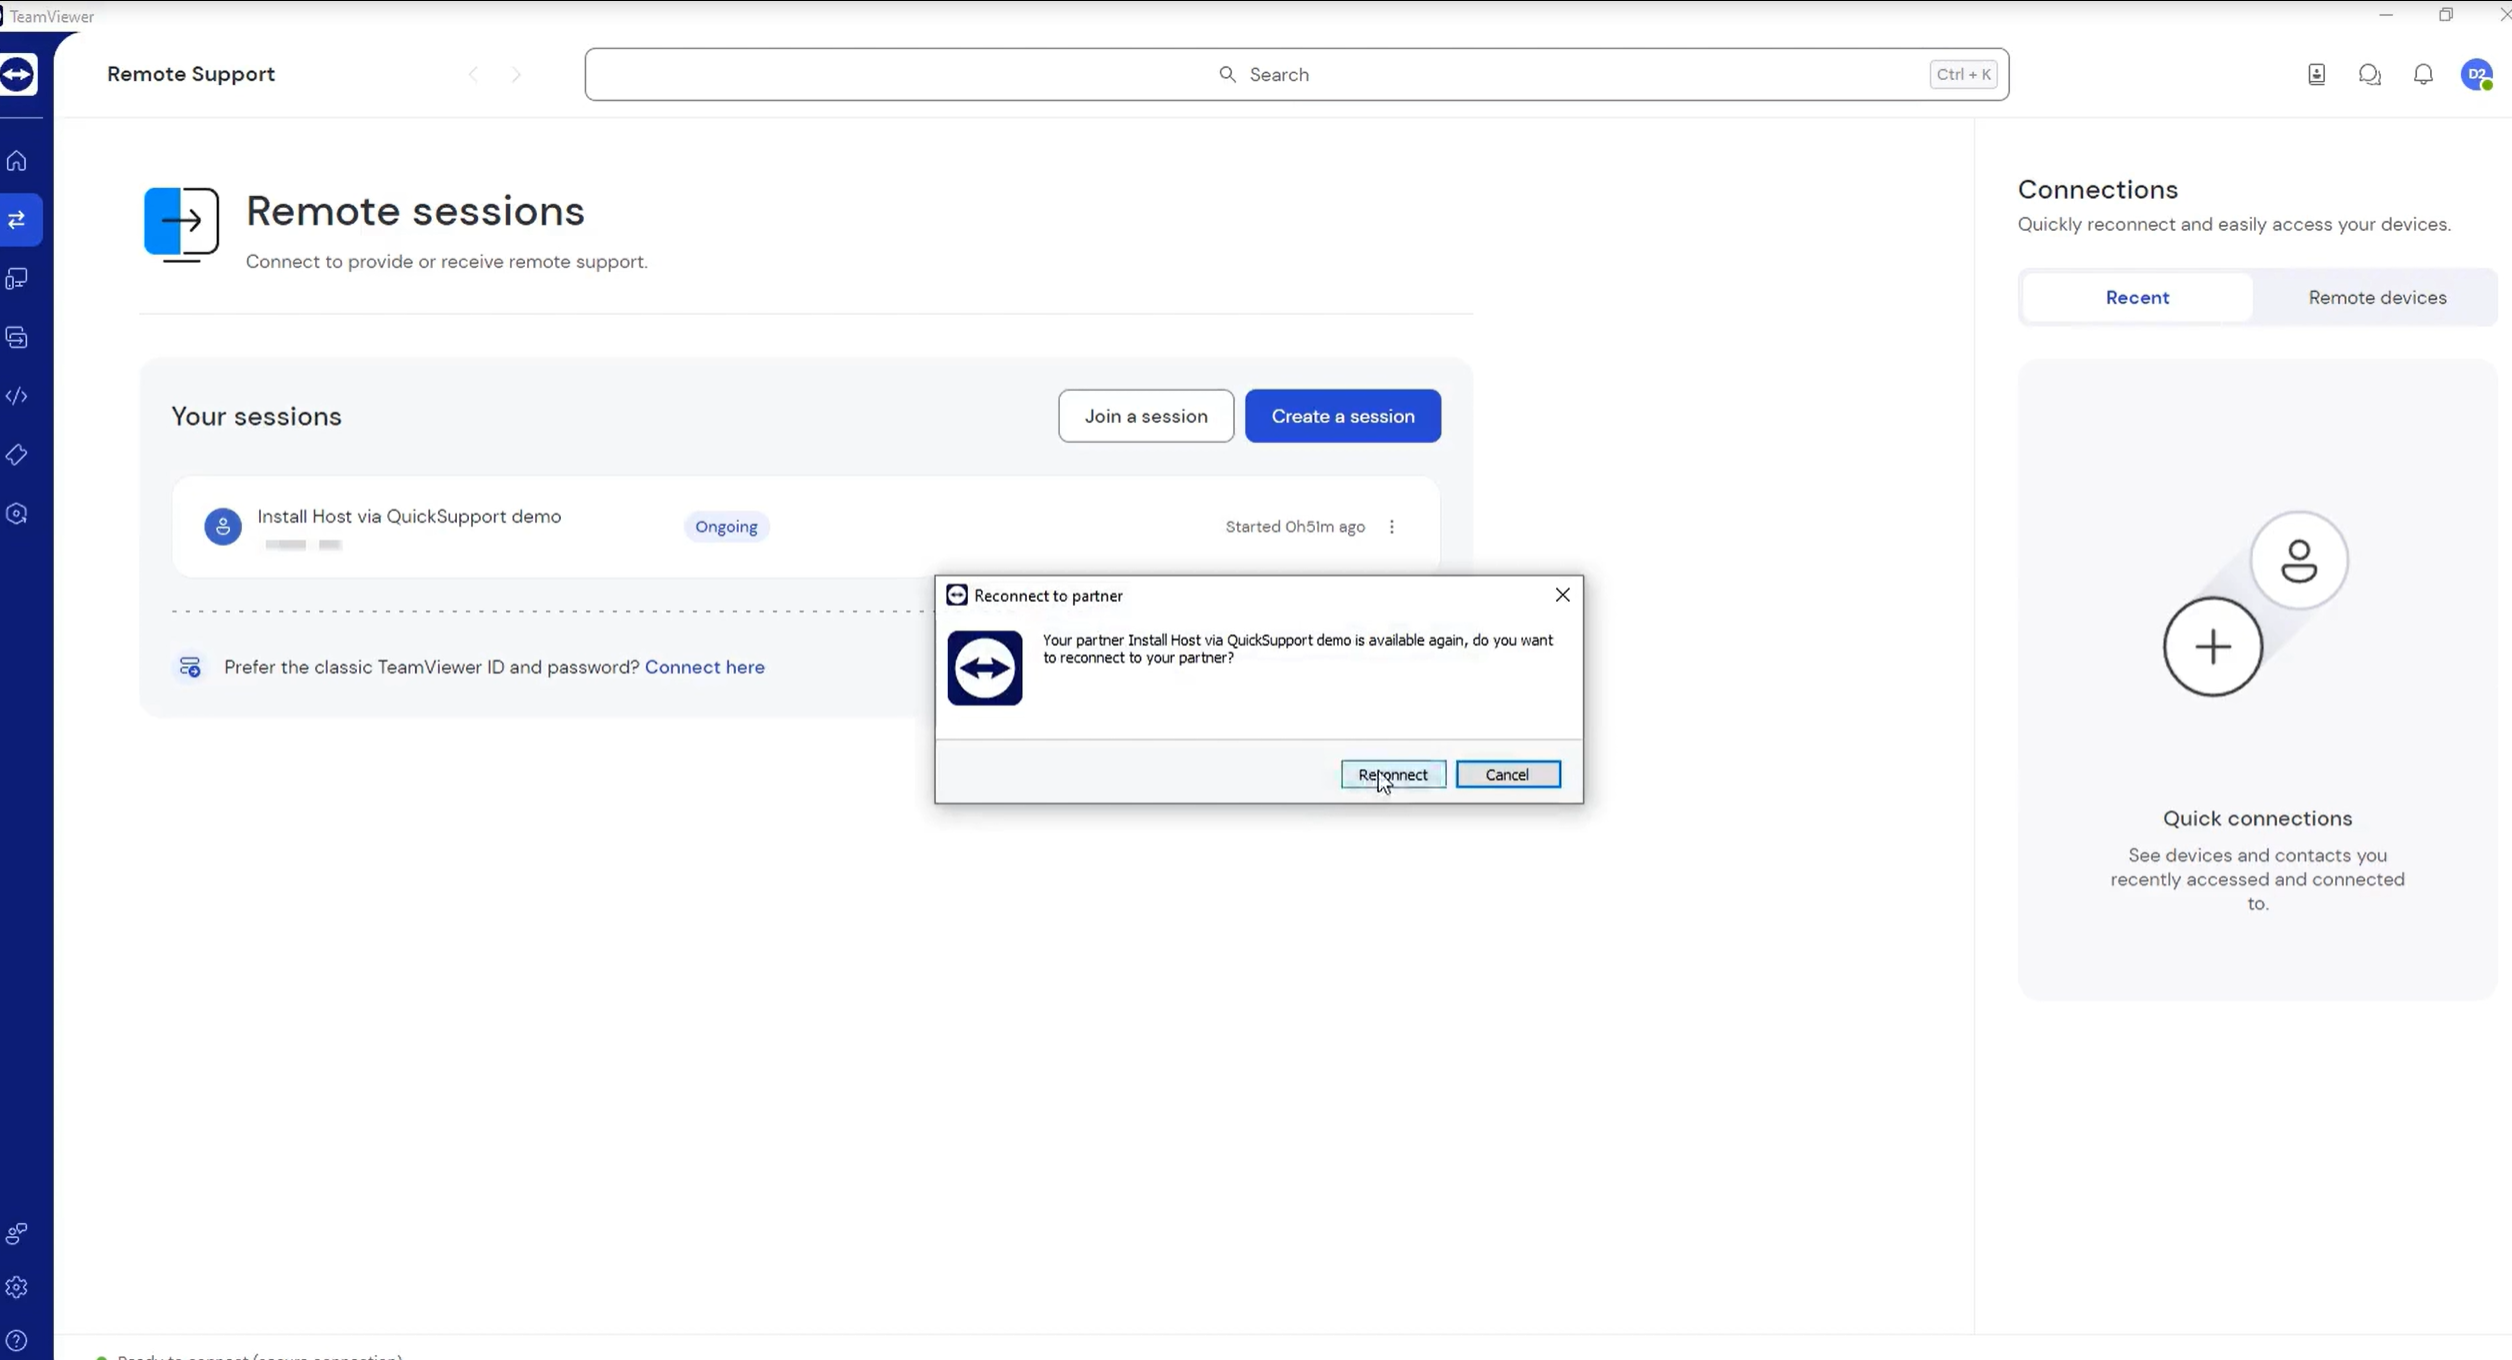
Task: Click the tag-shaped sidebar icon
Action: point(17,456)
